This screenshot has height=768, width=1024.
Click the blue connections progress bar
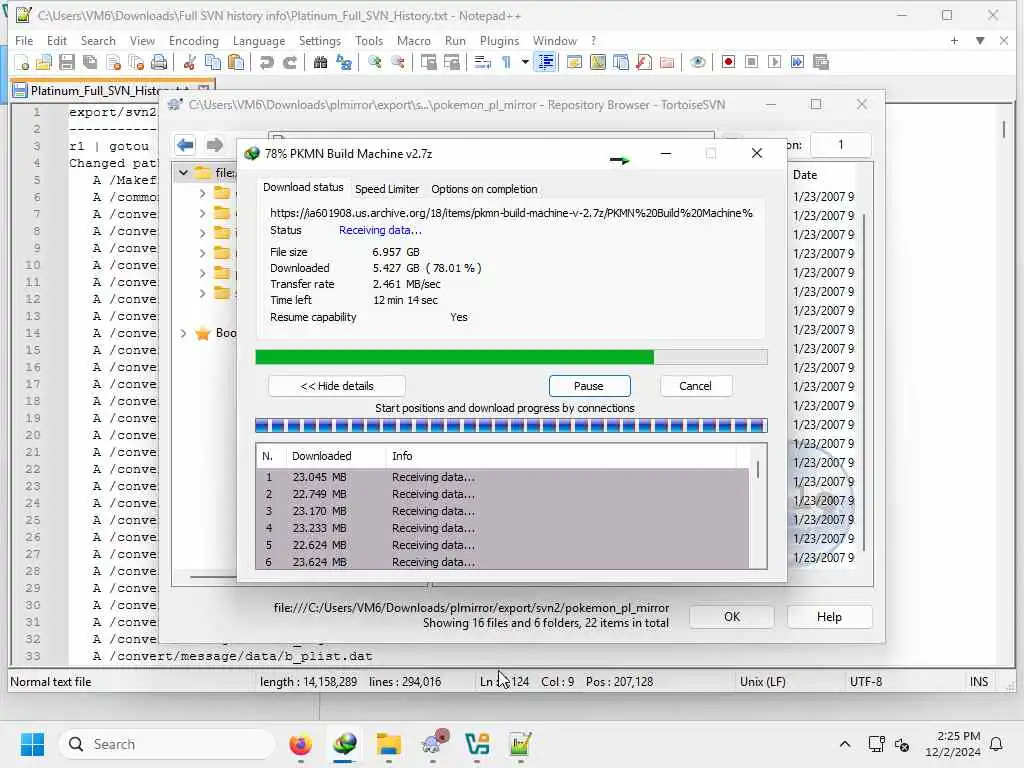coord(511,426)
